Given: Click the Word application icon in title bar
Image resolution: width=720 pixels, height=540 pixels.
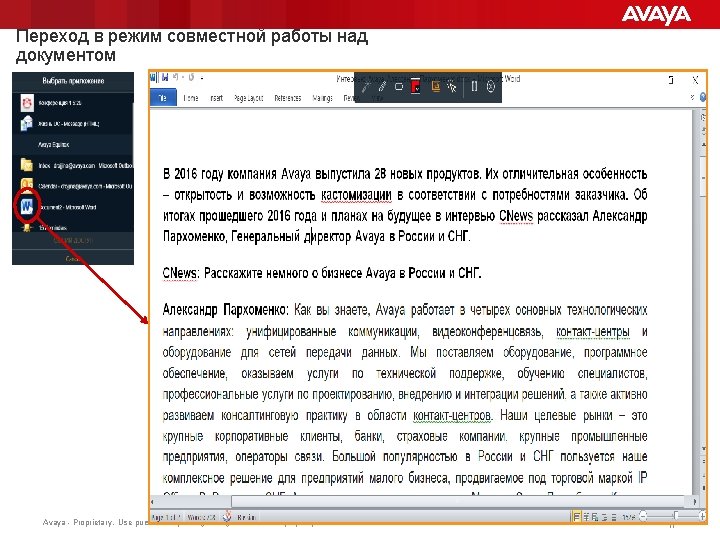Looking at the screenshot, I should click(x=154, y=77).
